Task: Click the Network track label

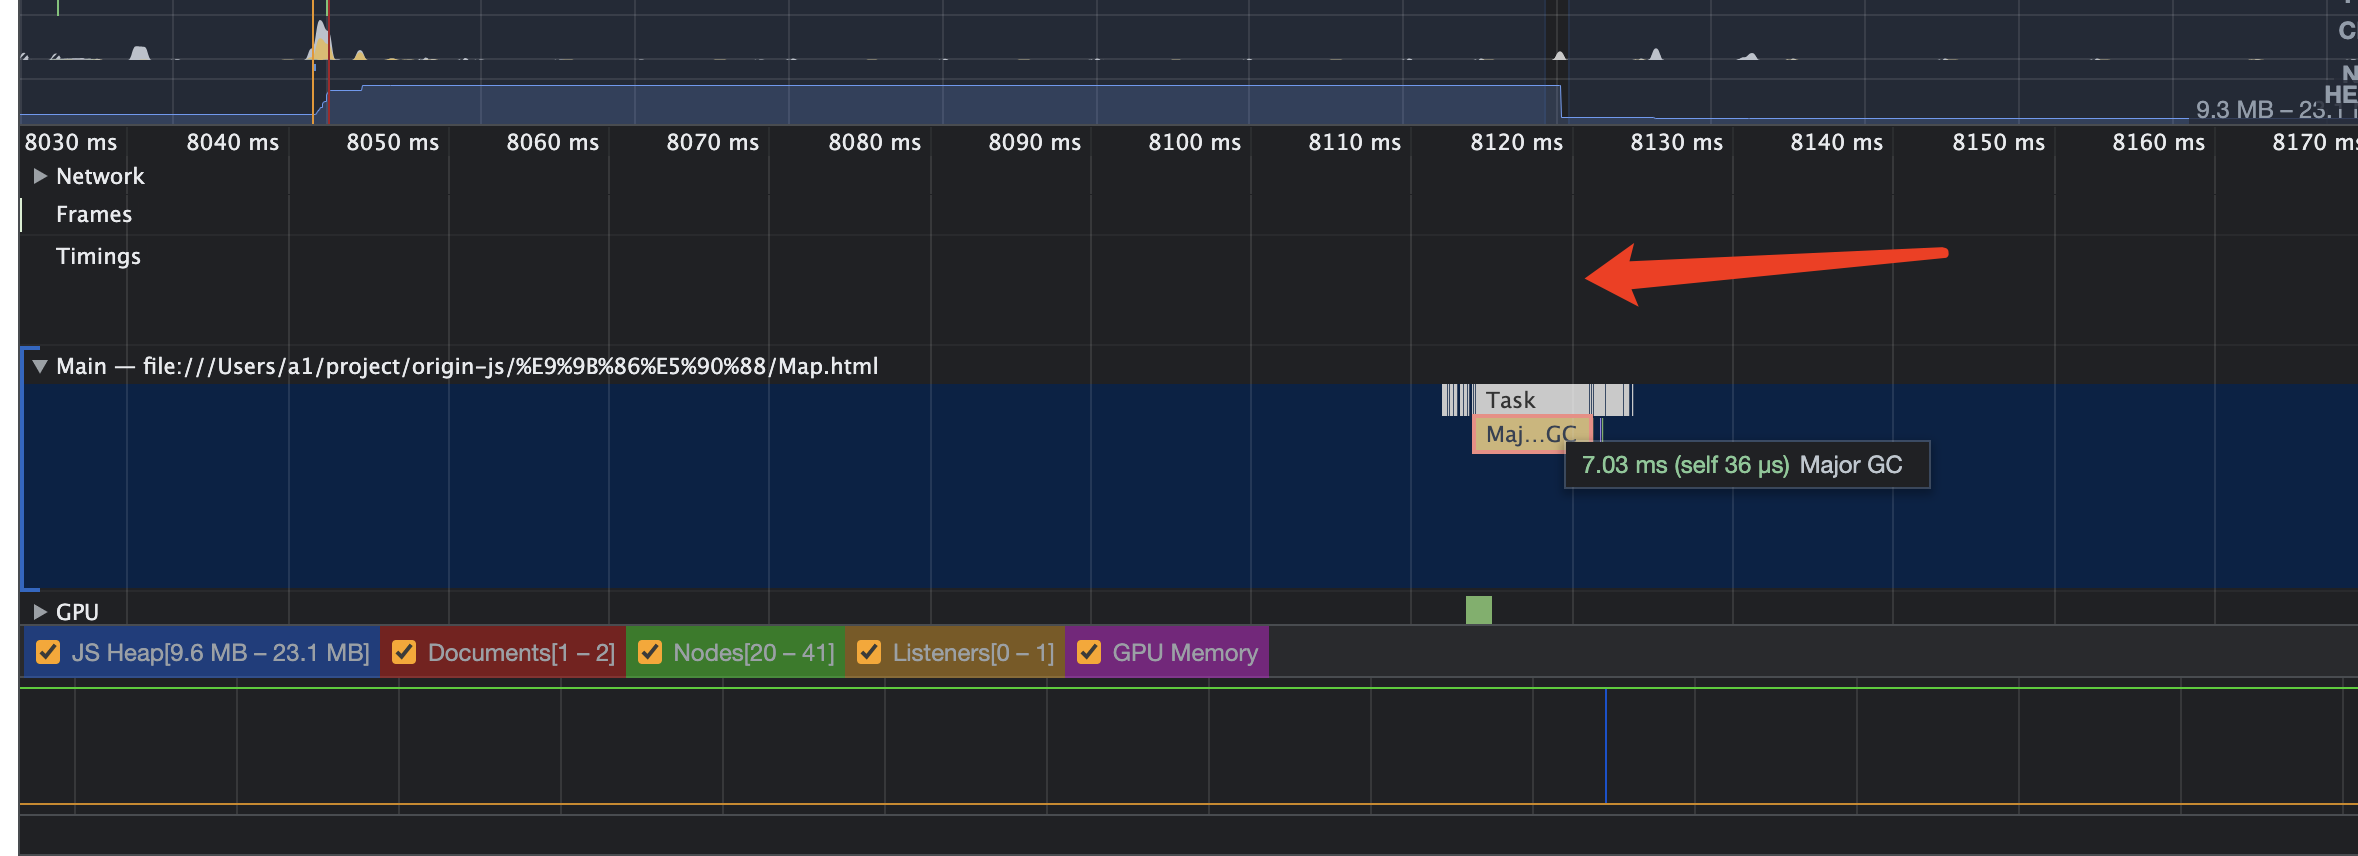Action: click(x=100, y=176)
